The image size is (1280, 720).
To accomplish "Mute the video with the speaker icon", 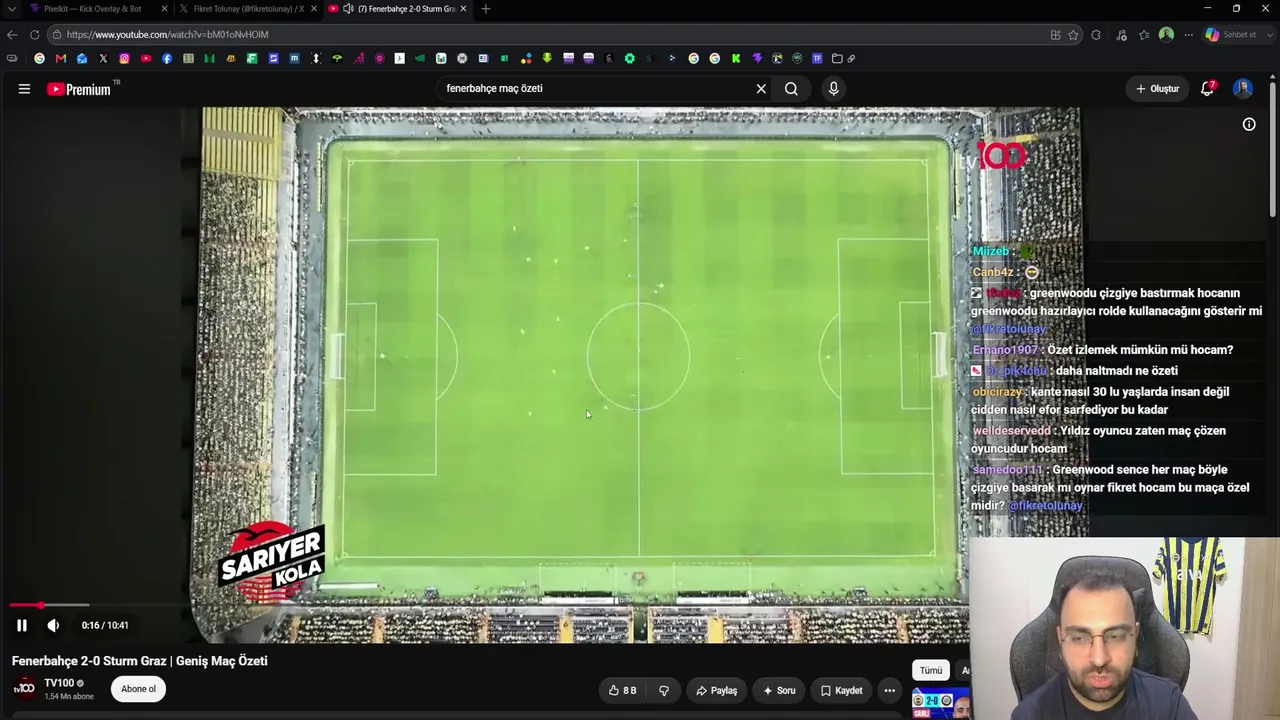I will [53, 625].
